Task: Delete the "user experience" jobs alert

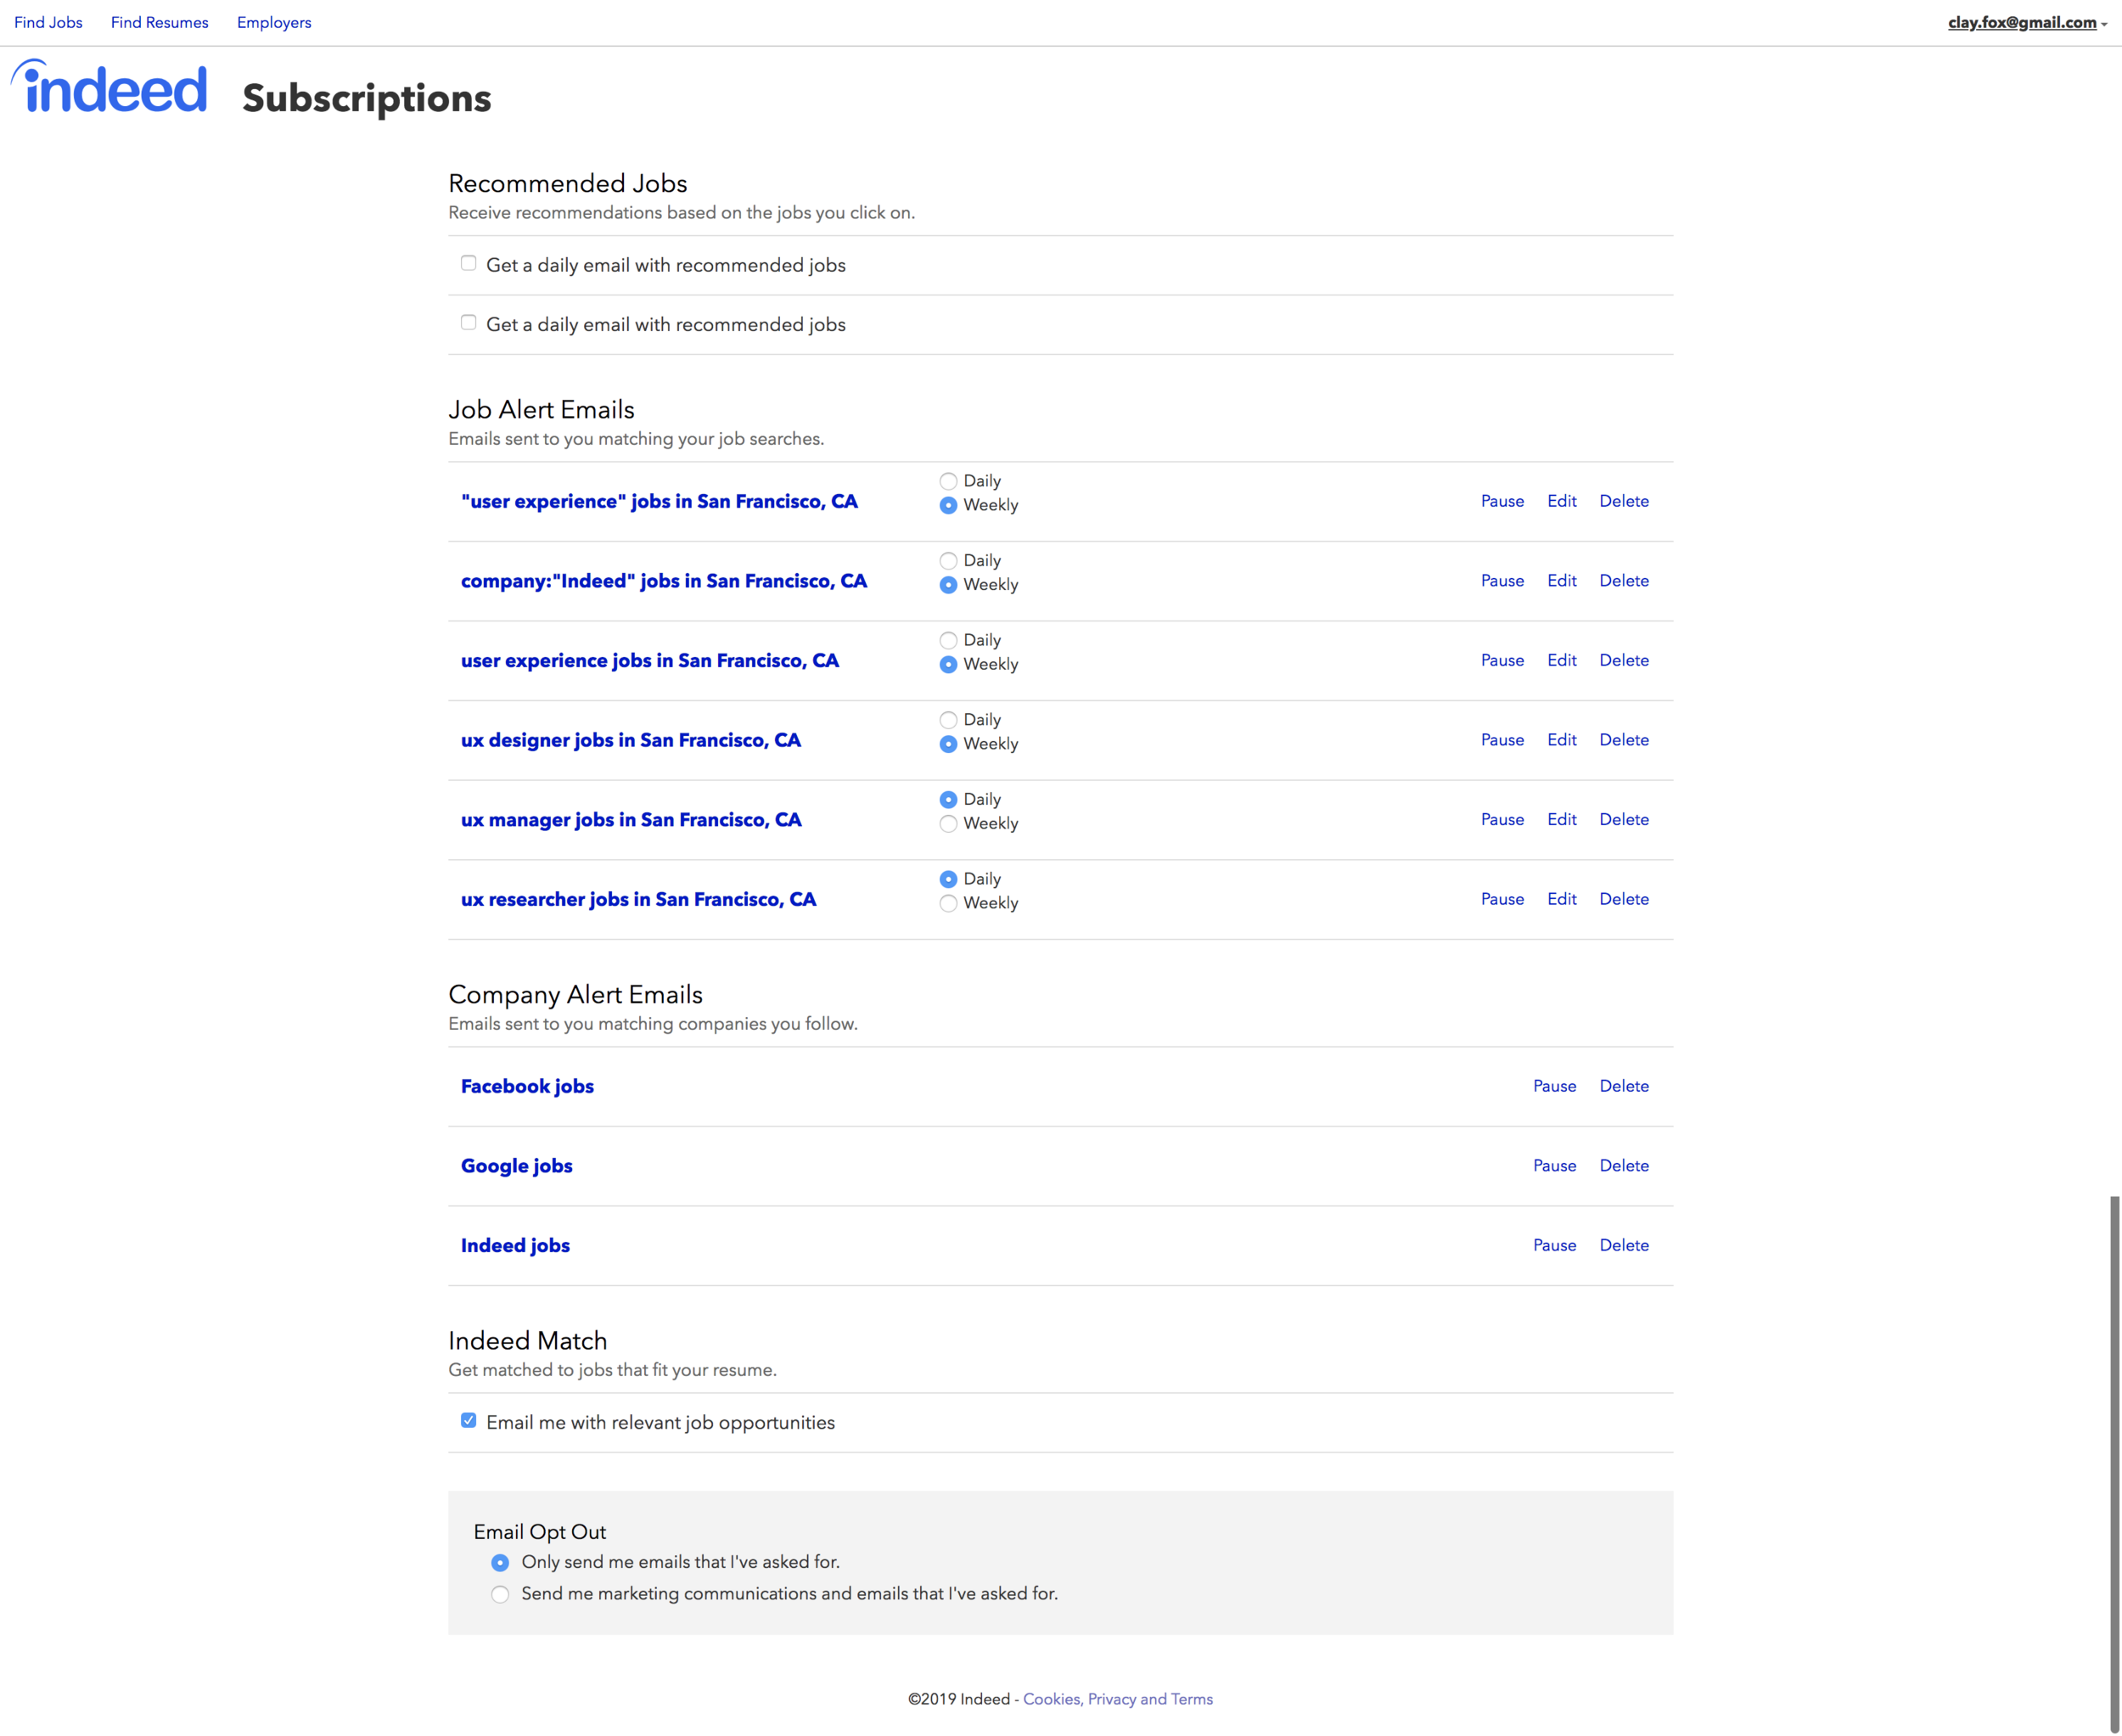Action: pyautogui.click(x=1624, y=501)
